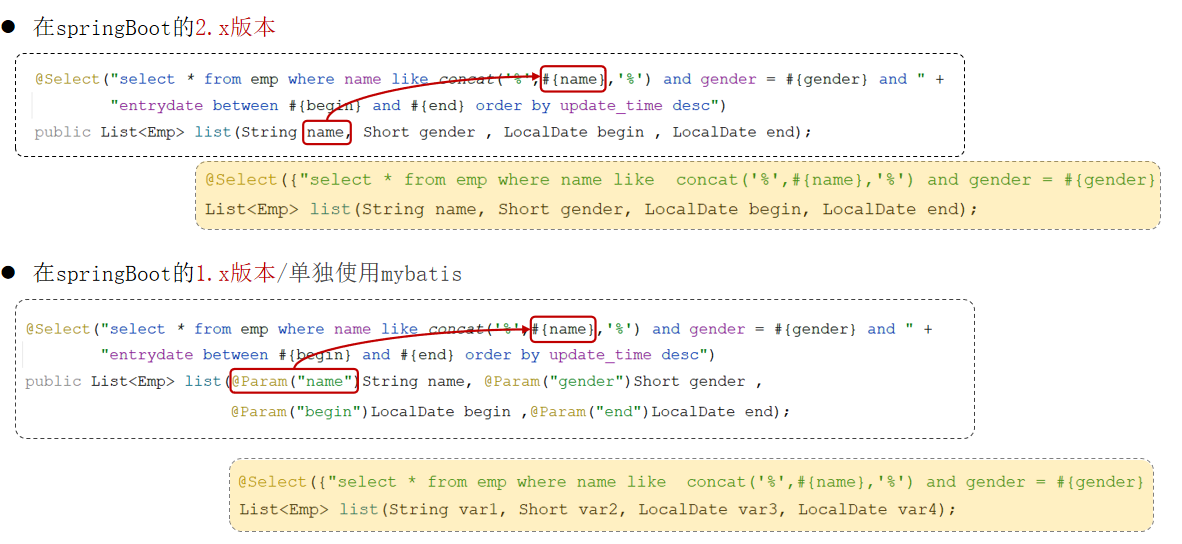Click "public" keyword in the 2.x code block
This screenshot has height=544, width=1182.
(x=63, y=133)
